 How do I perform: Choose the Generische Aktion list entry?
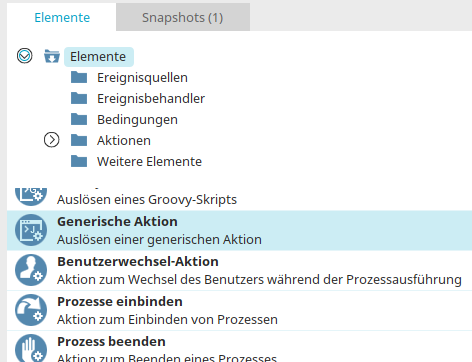(239, 230)
